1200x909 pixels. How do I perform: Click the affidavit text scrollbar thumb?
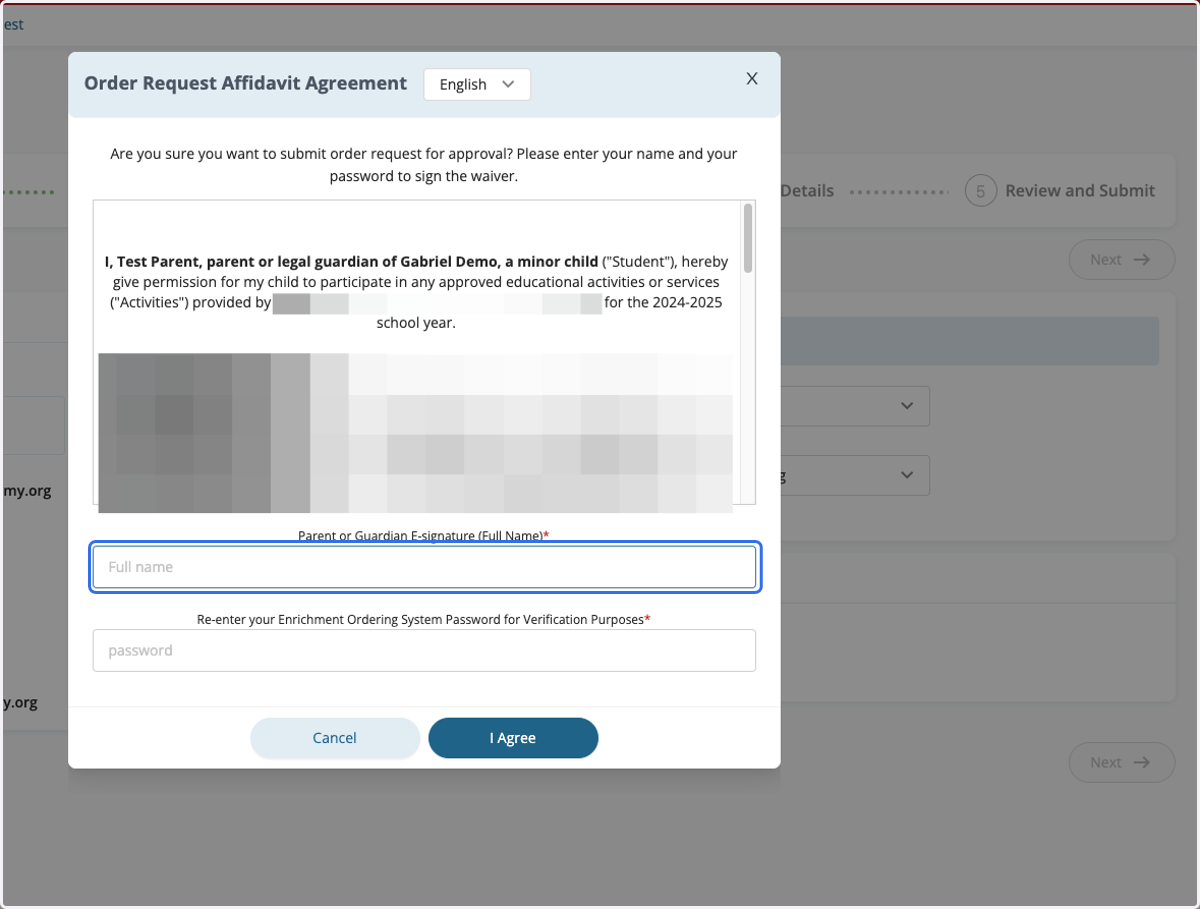tap(748, 239)
